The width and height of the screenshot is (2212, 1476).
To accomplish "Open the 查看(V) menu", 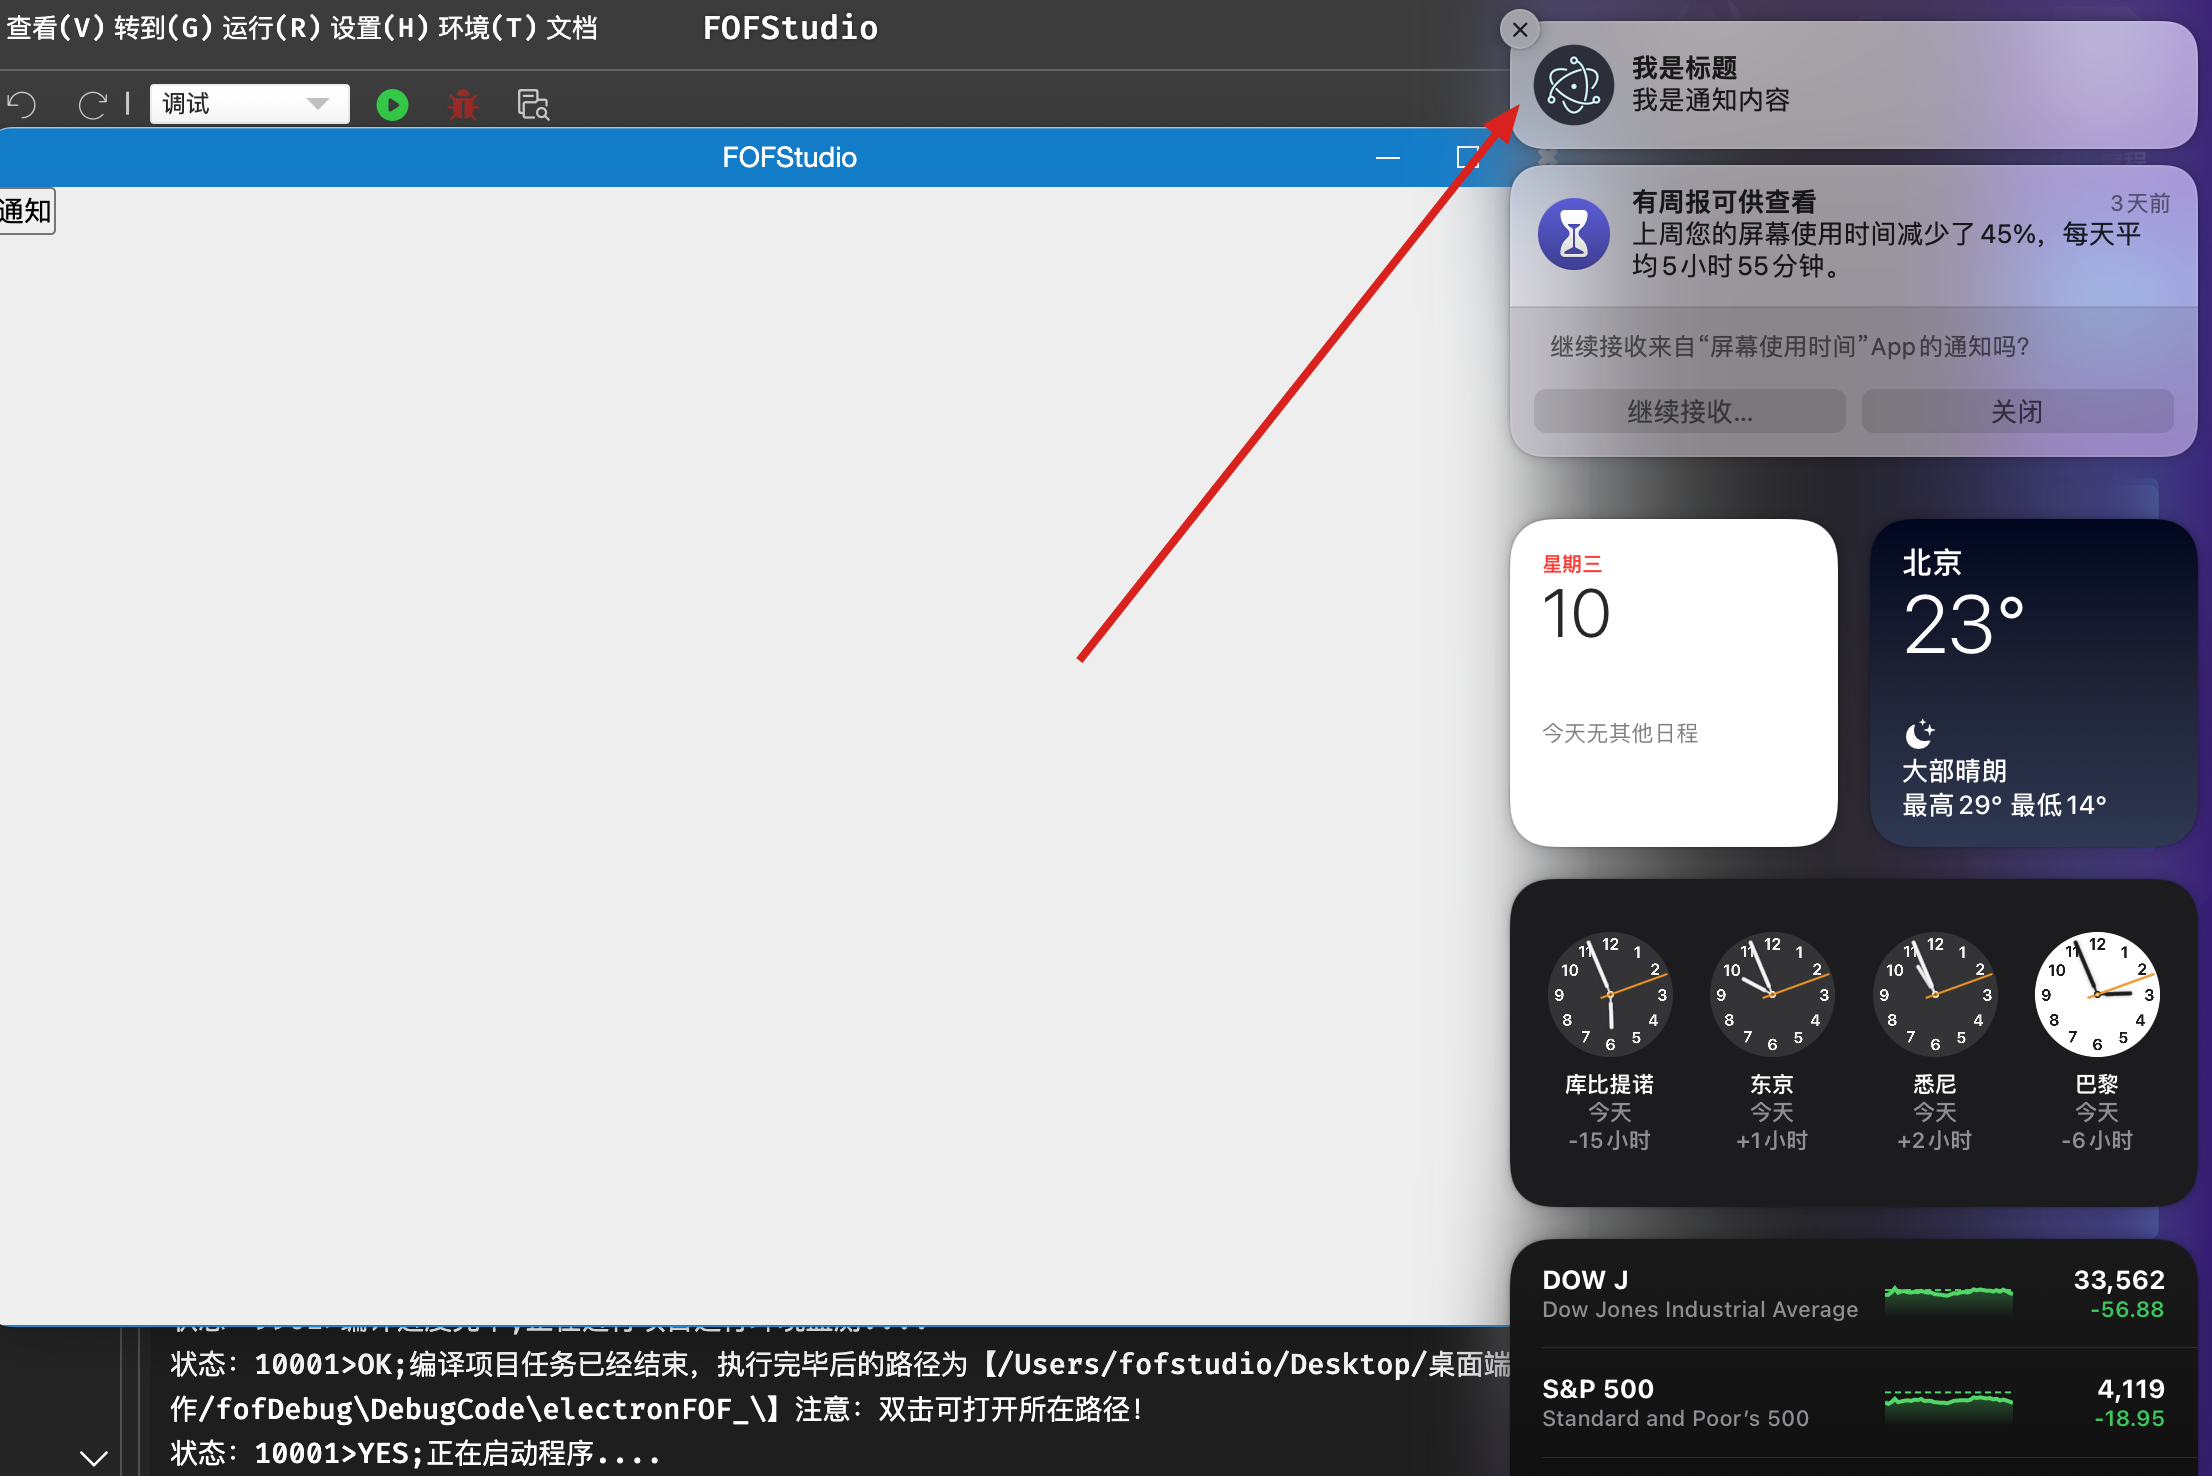I will click(x=55, y=28).
